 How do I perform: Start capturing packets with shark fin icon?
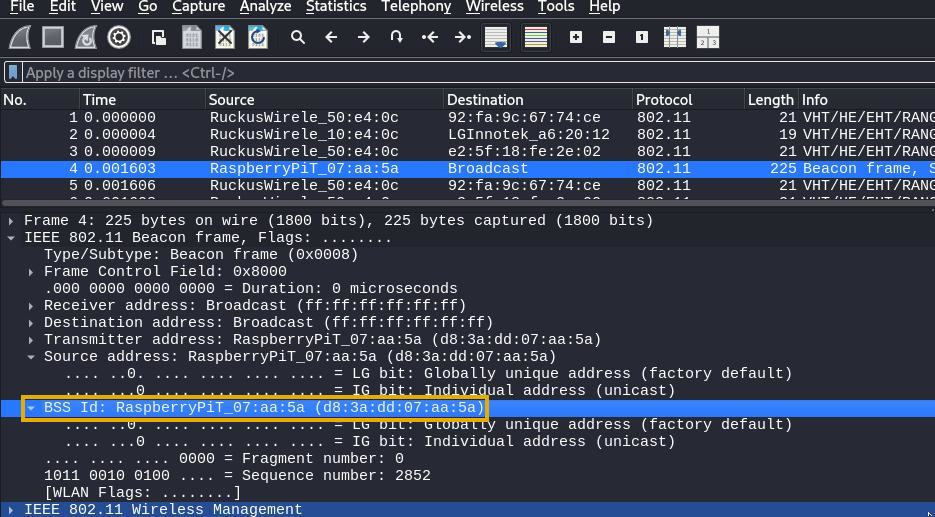point(20,38)
